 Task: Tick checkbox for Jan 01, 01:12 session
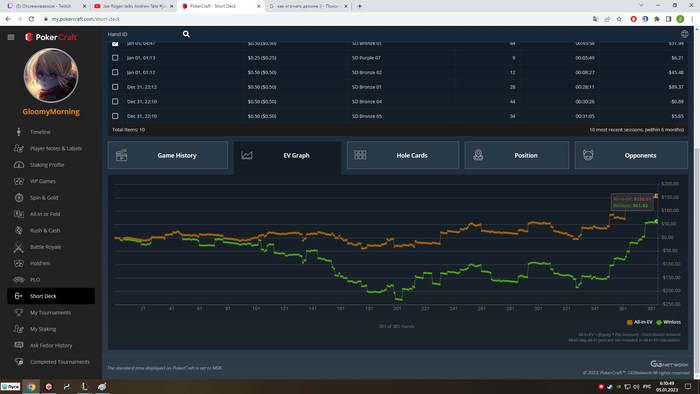coord(115,72)
